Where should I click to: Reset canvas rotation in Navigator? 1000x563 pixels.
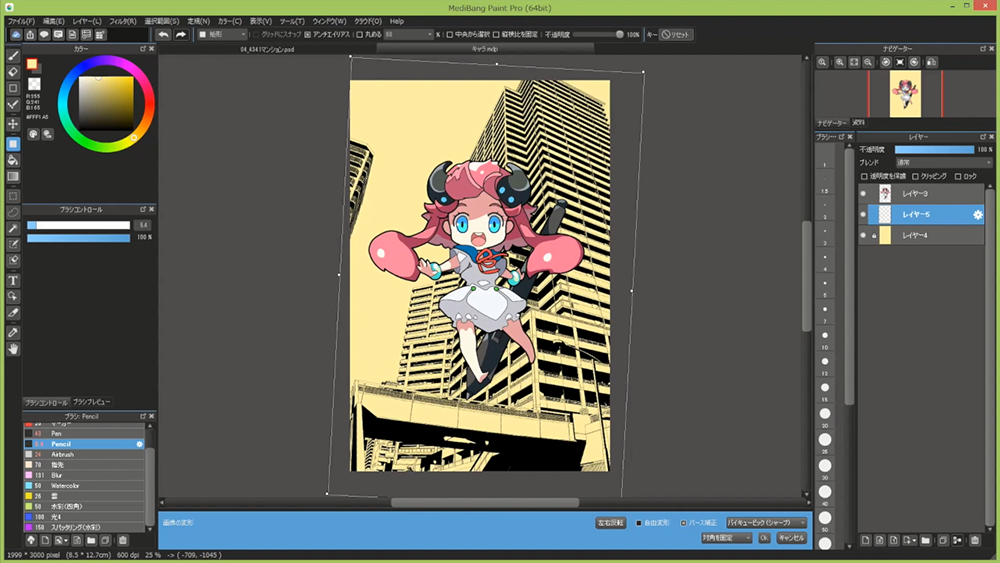[x=900, y=62]
